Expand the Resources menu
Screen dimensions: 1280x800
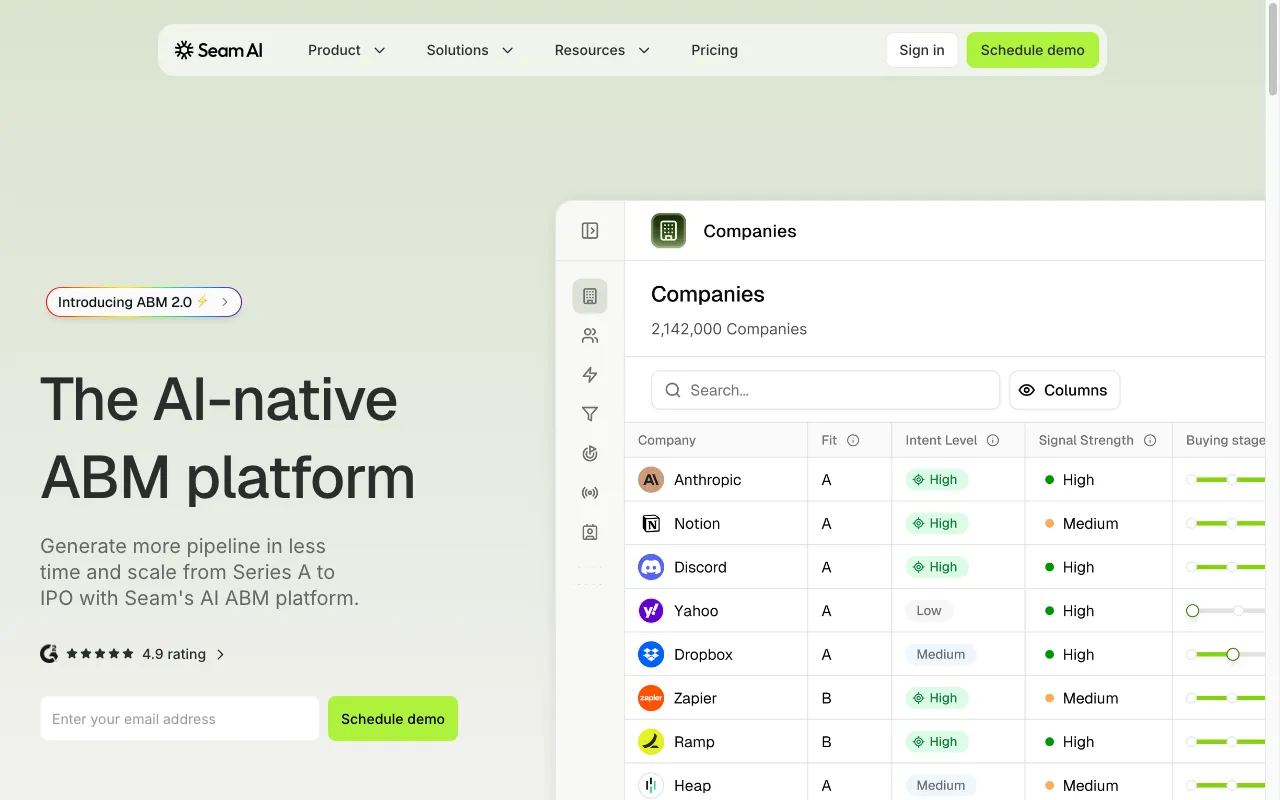click(x=602, y=50)
